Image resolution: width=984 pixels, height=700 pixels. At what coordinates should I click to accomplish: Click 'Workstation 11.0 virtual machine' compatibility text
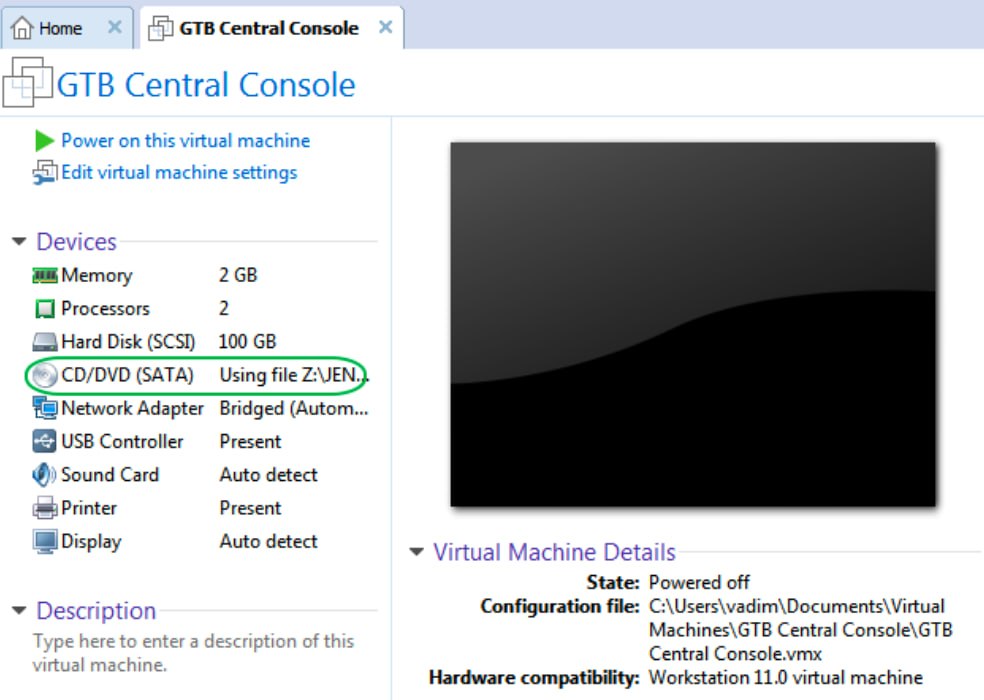pyautogui.click(x=786, y=678)
